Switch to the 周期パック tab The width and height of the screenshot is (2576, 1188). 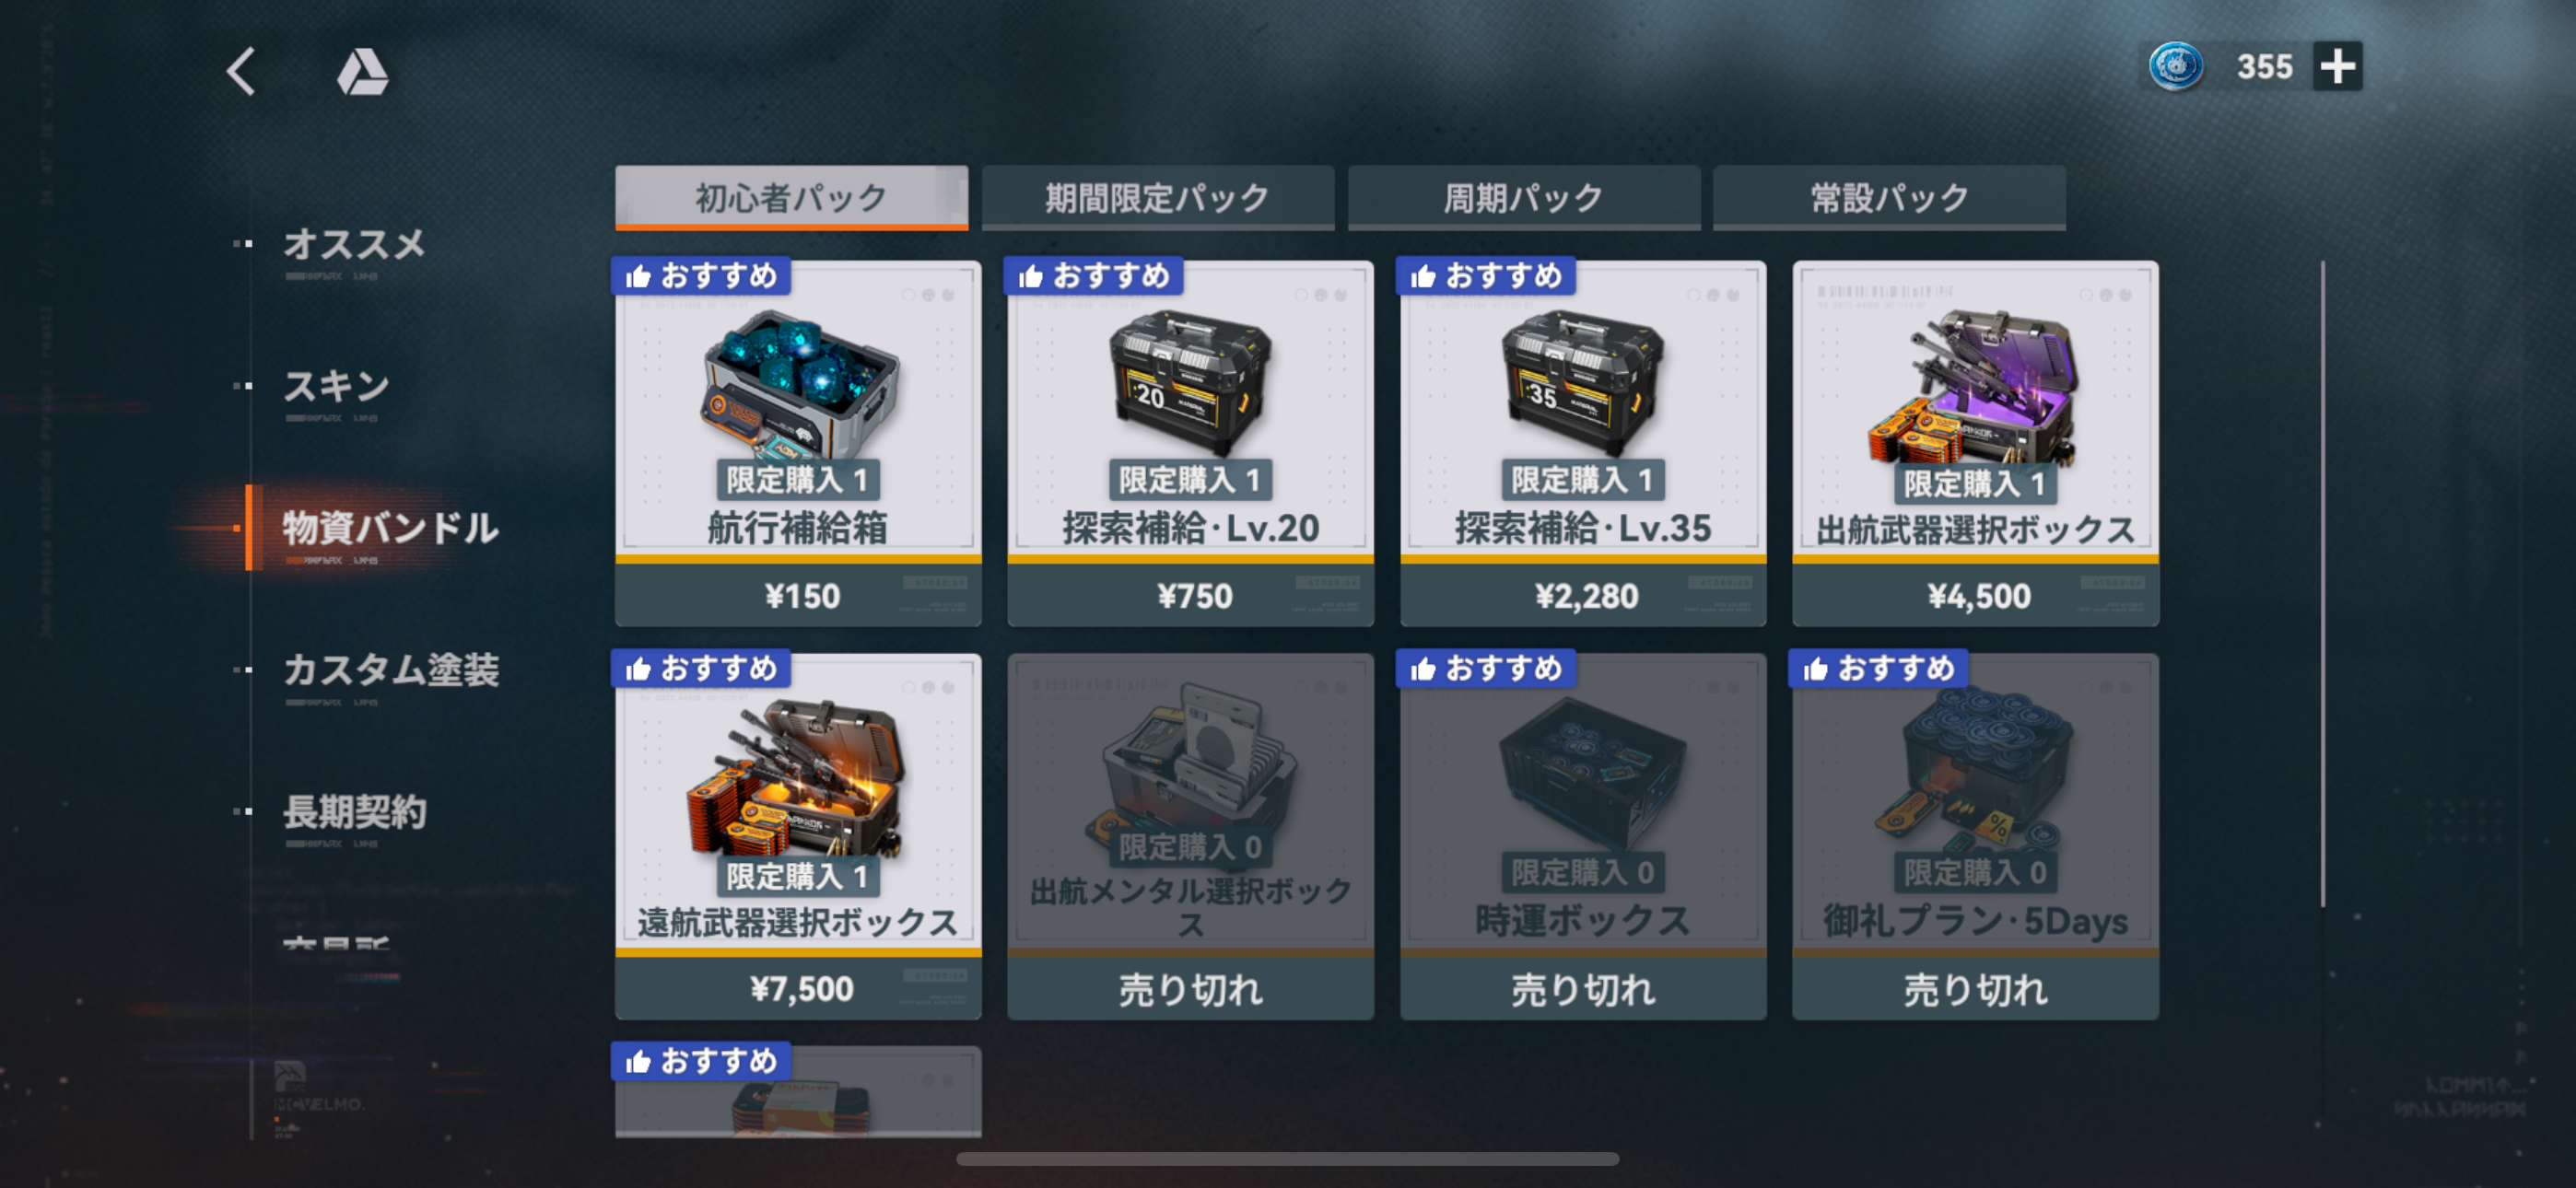(x=1523, y=198)
